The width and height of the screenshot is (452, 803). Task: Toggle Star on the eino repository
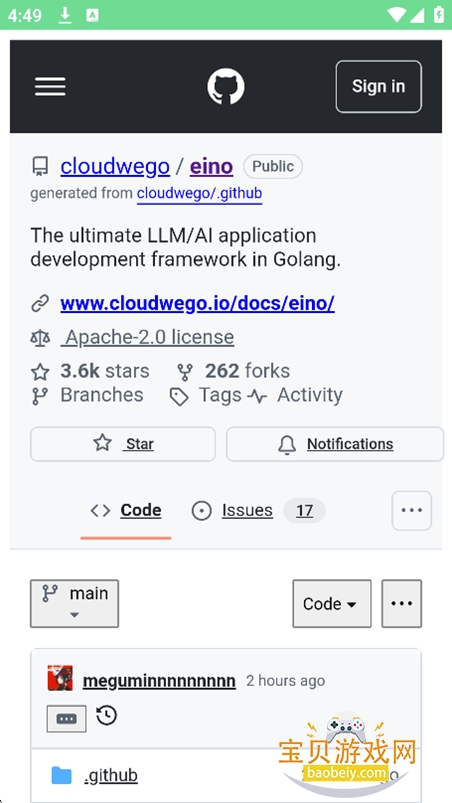123,444
